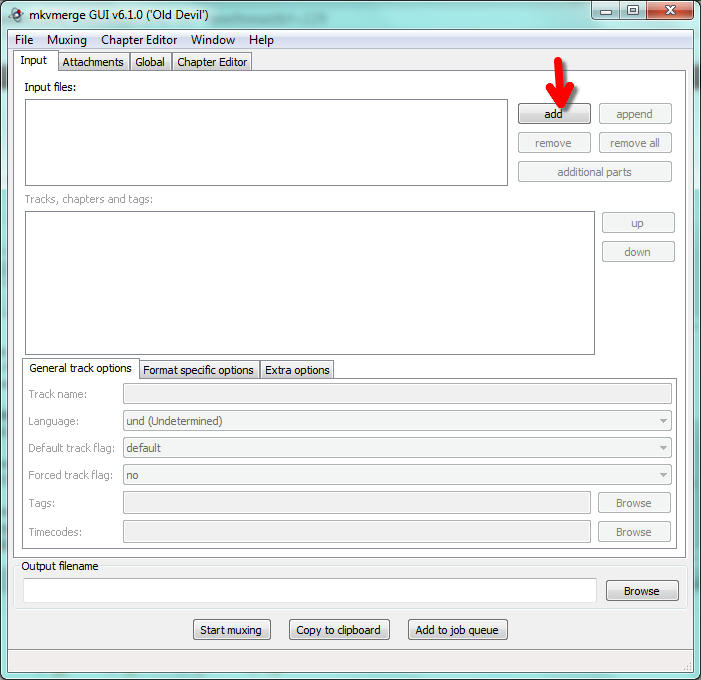Click the Copy to clipboard button
The image size is (701, 680).
(339, 630)
